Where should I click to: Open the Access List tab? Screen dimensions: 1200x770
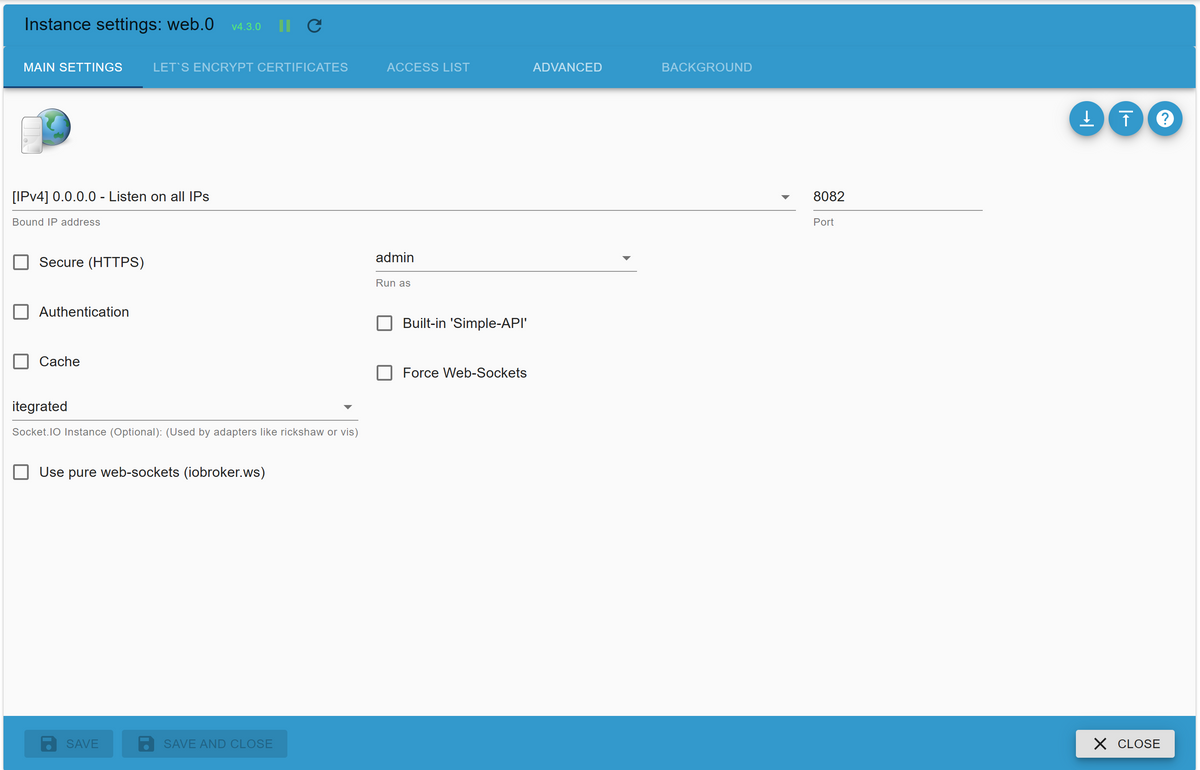(428, 67)
